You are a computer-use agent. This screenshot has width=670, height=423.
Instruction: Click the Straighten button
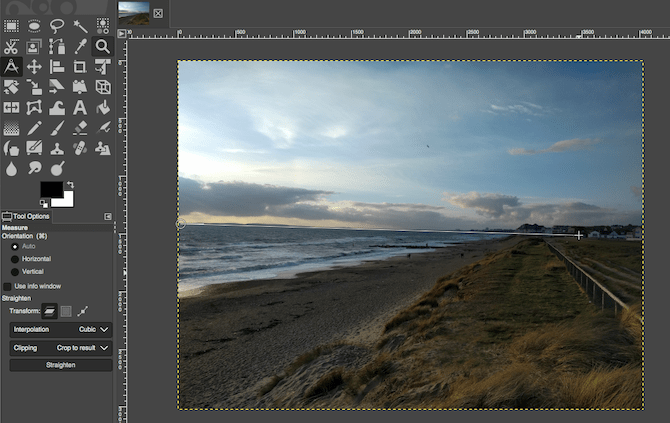click(x=61, y=365)
